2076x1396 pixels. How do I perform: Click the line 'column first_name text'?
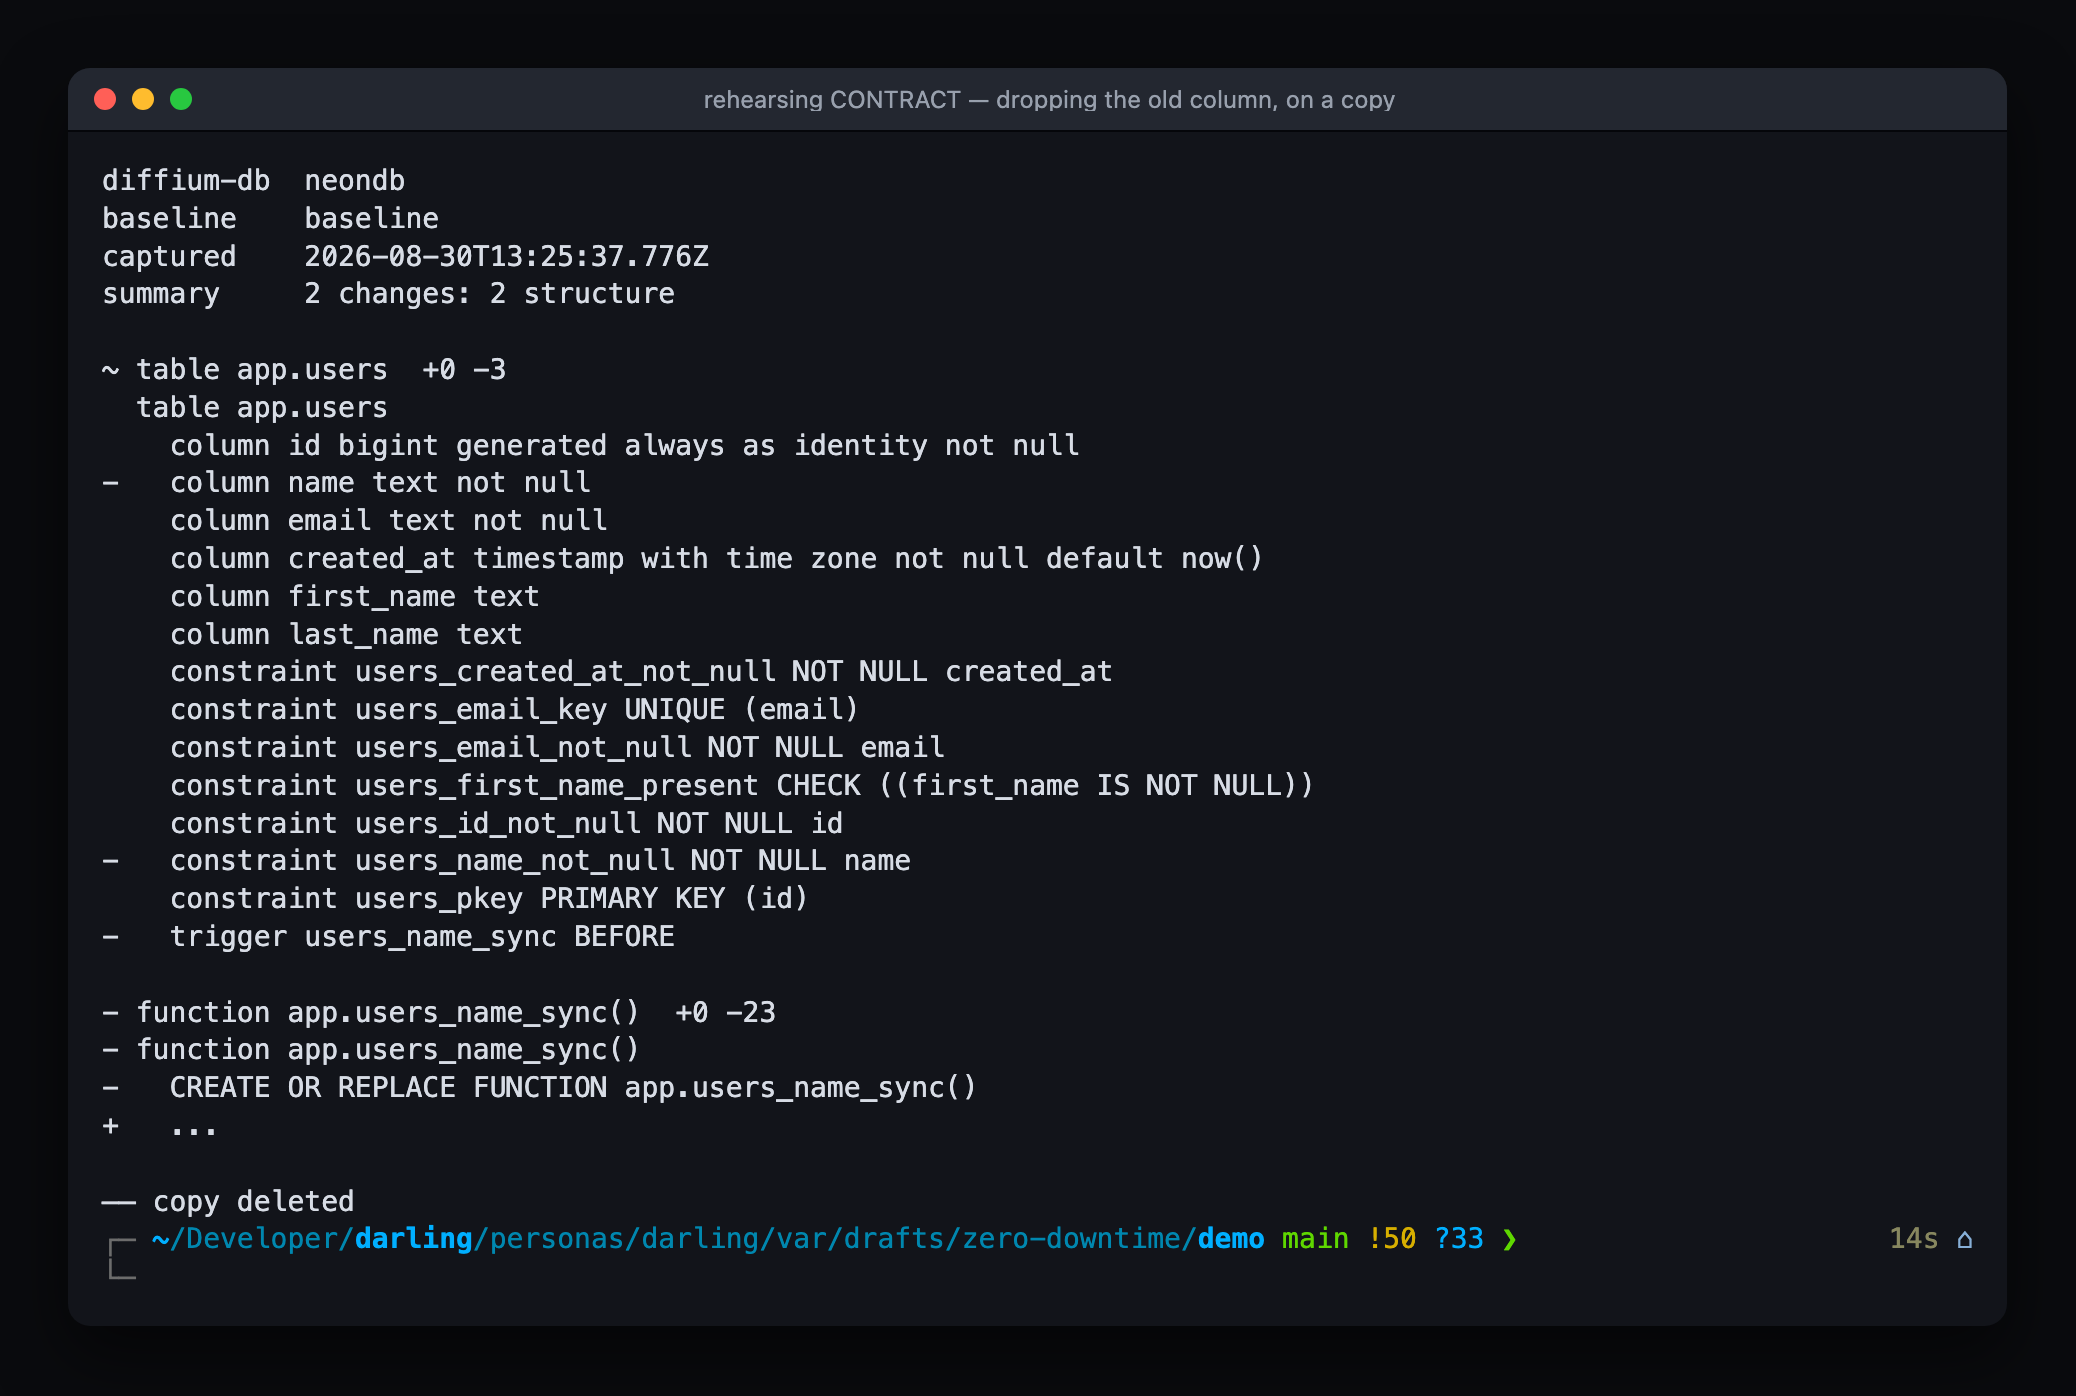pos(355,597)
